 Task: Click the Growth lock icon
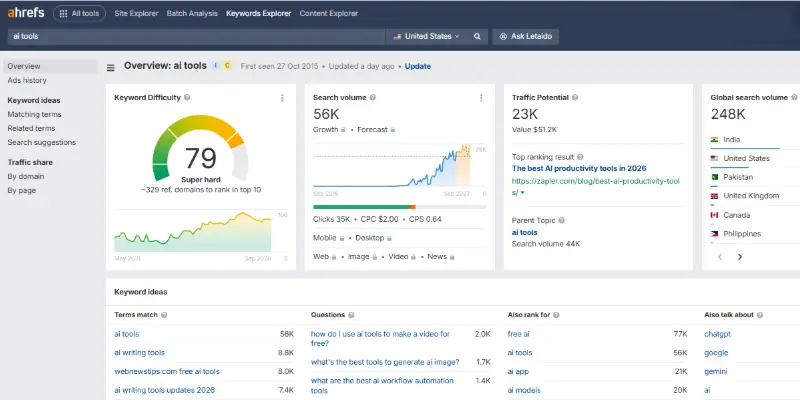(x=343, y=130)
